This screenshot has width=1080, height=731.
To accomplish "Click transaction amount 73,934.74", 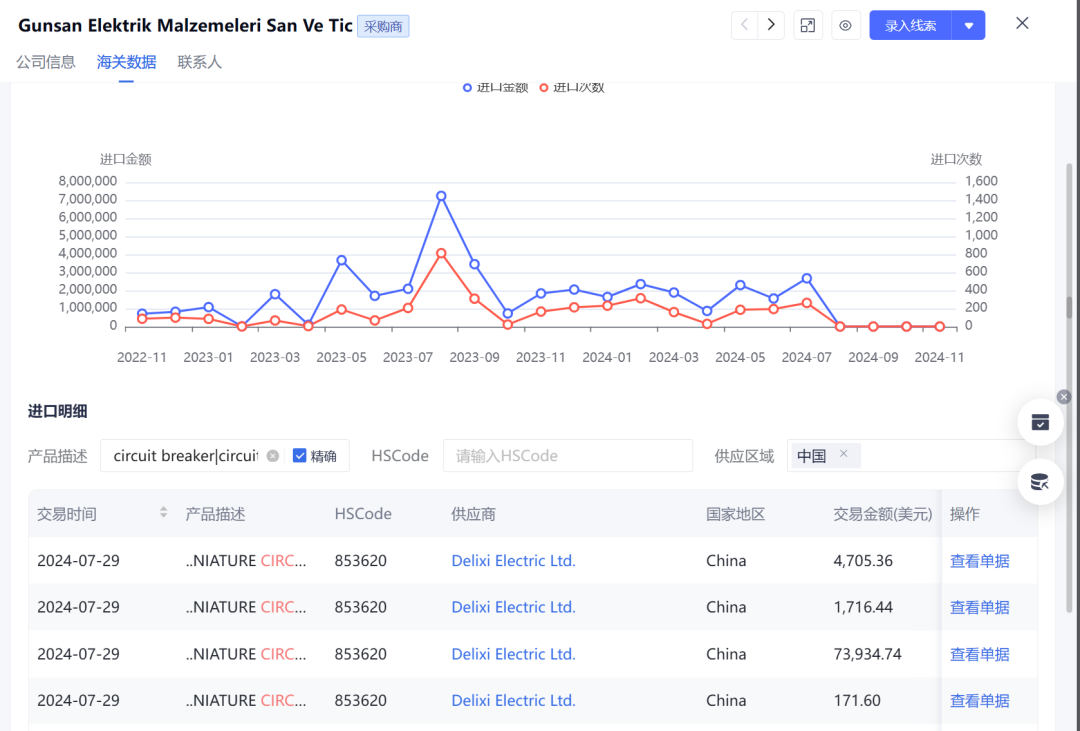I will coord(867,654).
